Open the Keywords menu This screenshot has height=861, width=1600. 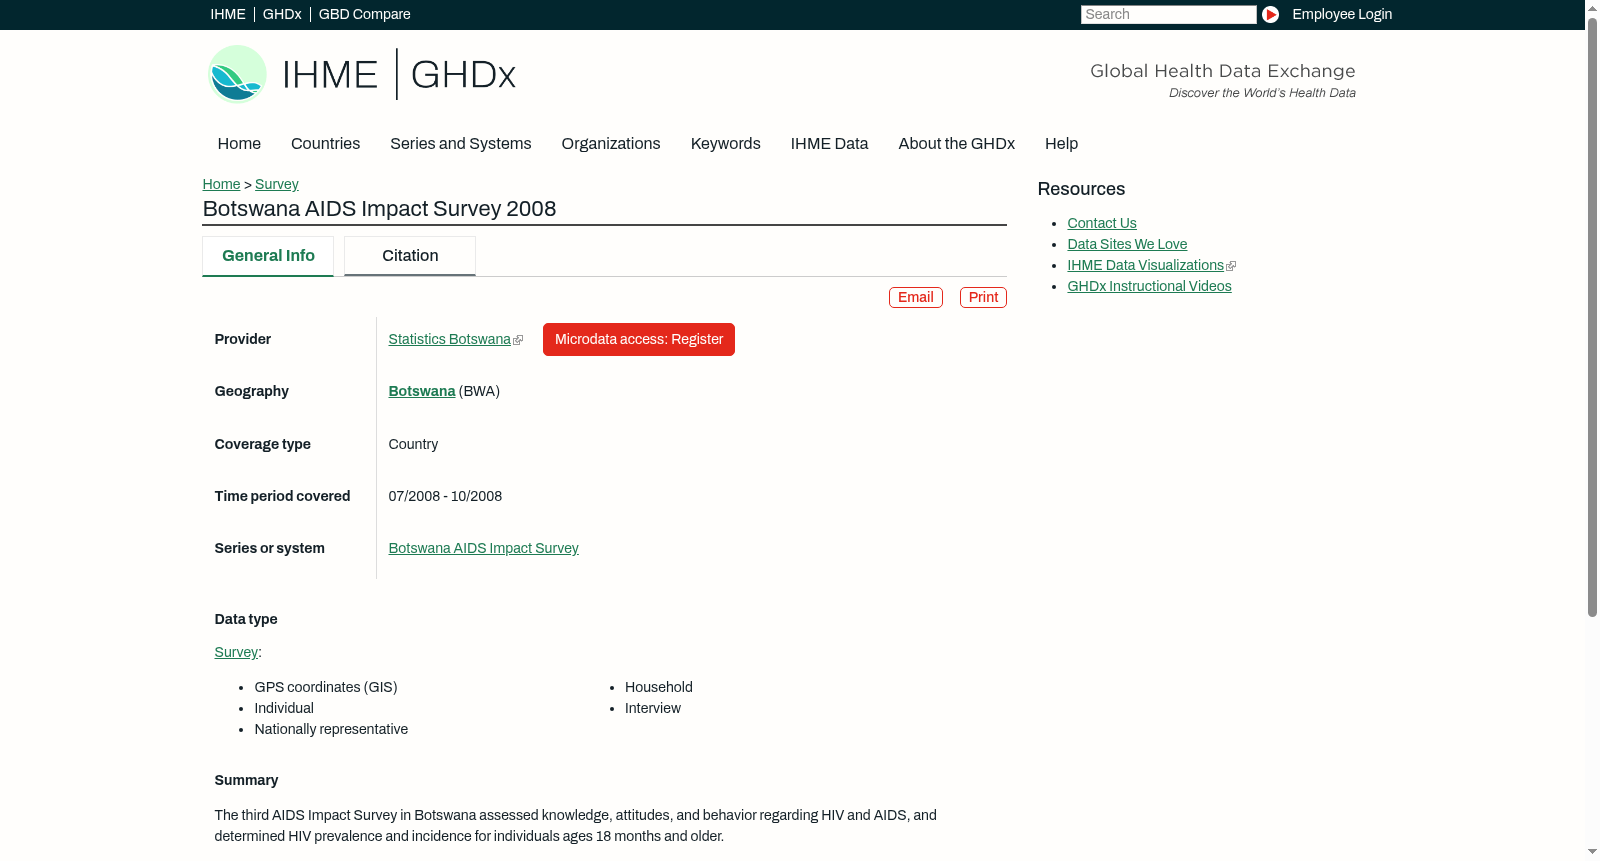pyautogui.click(x=725, y=144)
